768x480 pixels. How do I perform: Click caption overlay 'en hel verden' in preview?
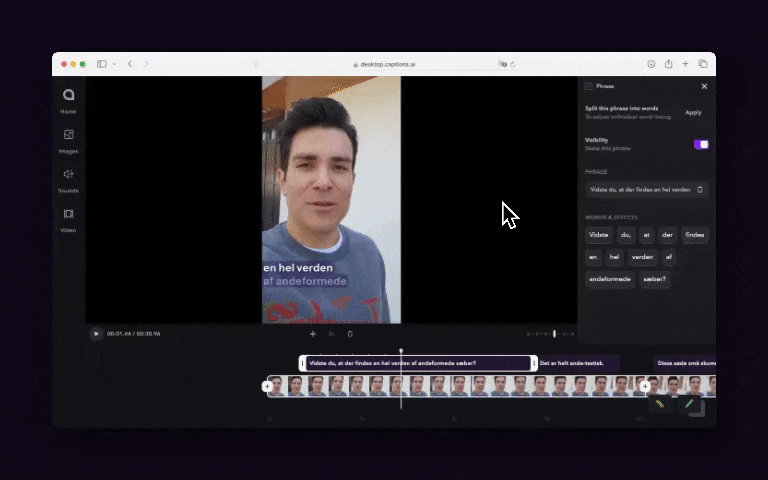(x=298, y=268)
